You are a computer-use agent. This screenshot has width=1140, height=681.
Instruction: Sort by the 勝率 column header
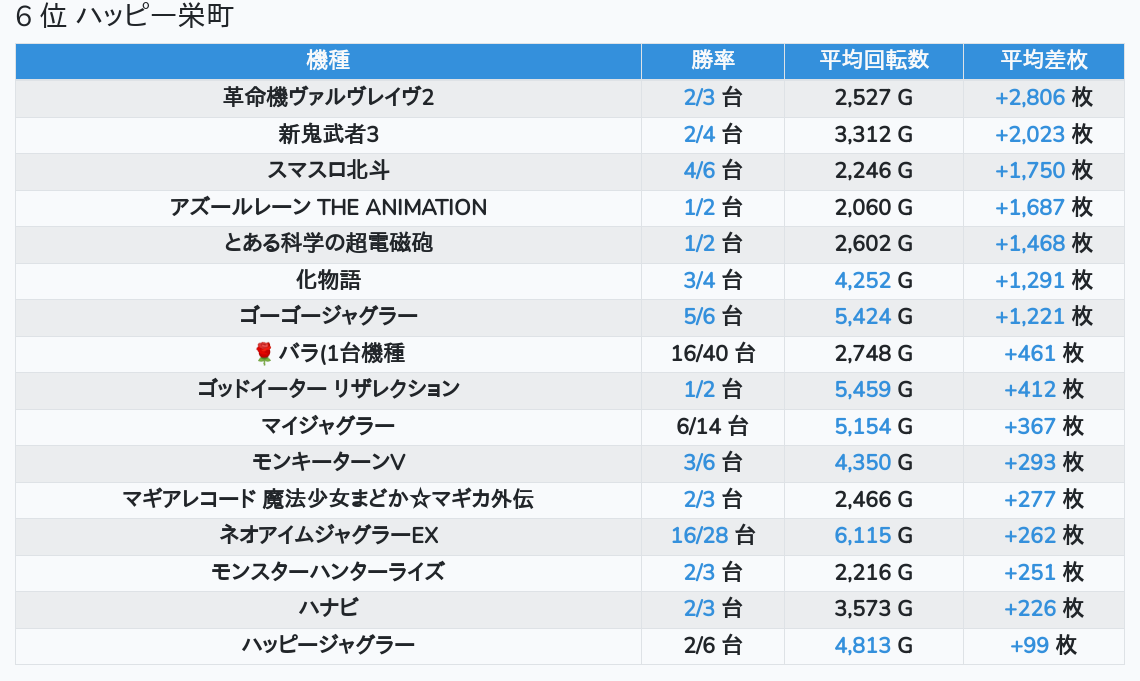[x=712, y=60]
